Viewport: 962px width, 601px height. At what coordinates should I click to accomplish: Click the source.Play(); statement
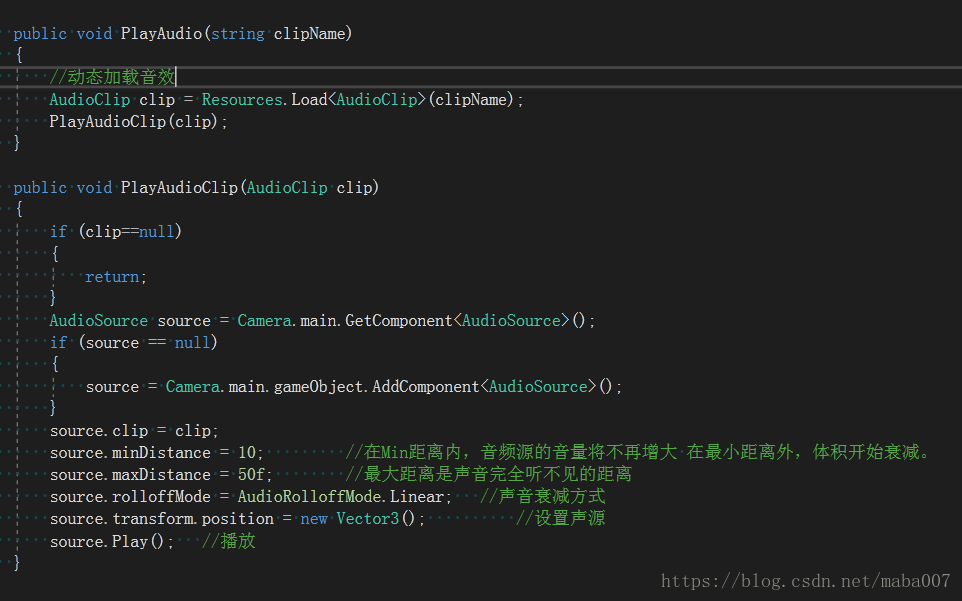112,542
